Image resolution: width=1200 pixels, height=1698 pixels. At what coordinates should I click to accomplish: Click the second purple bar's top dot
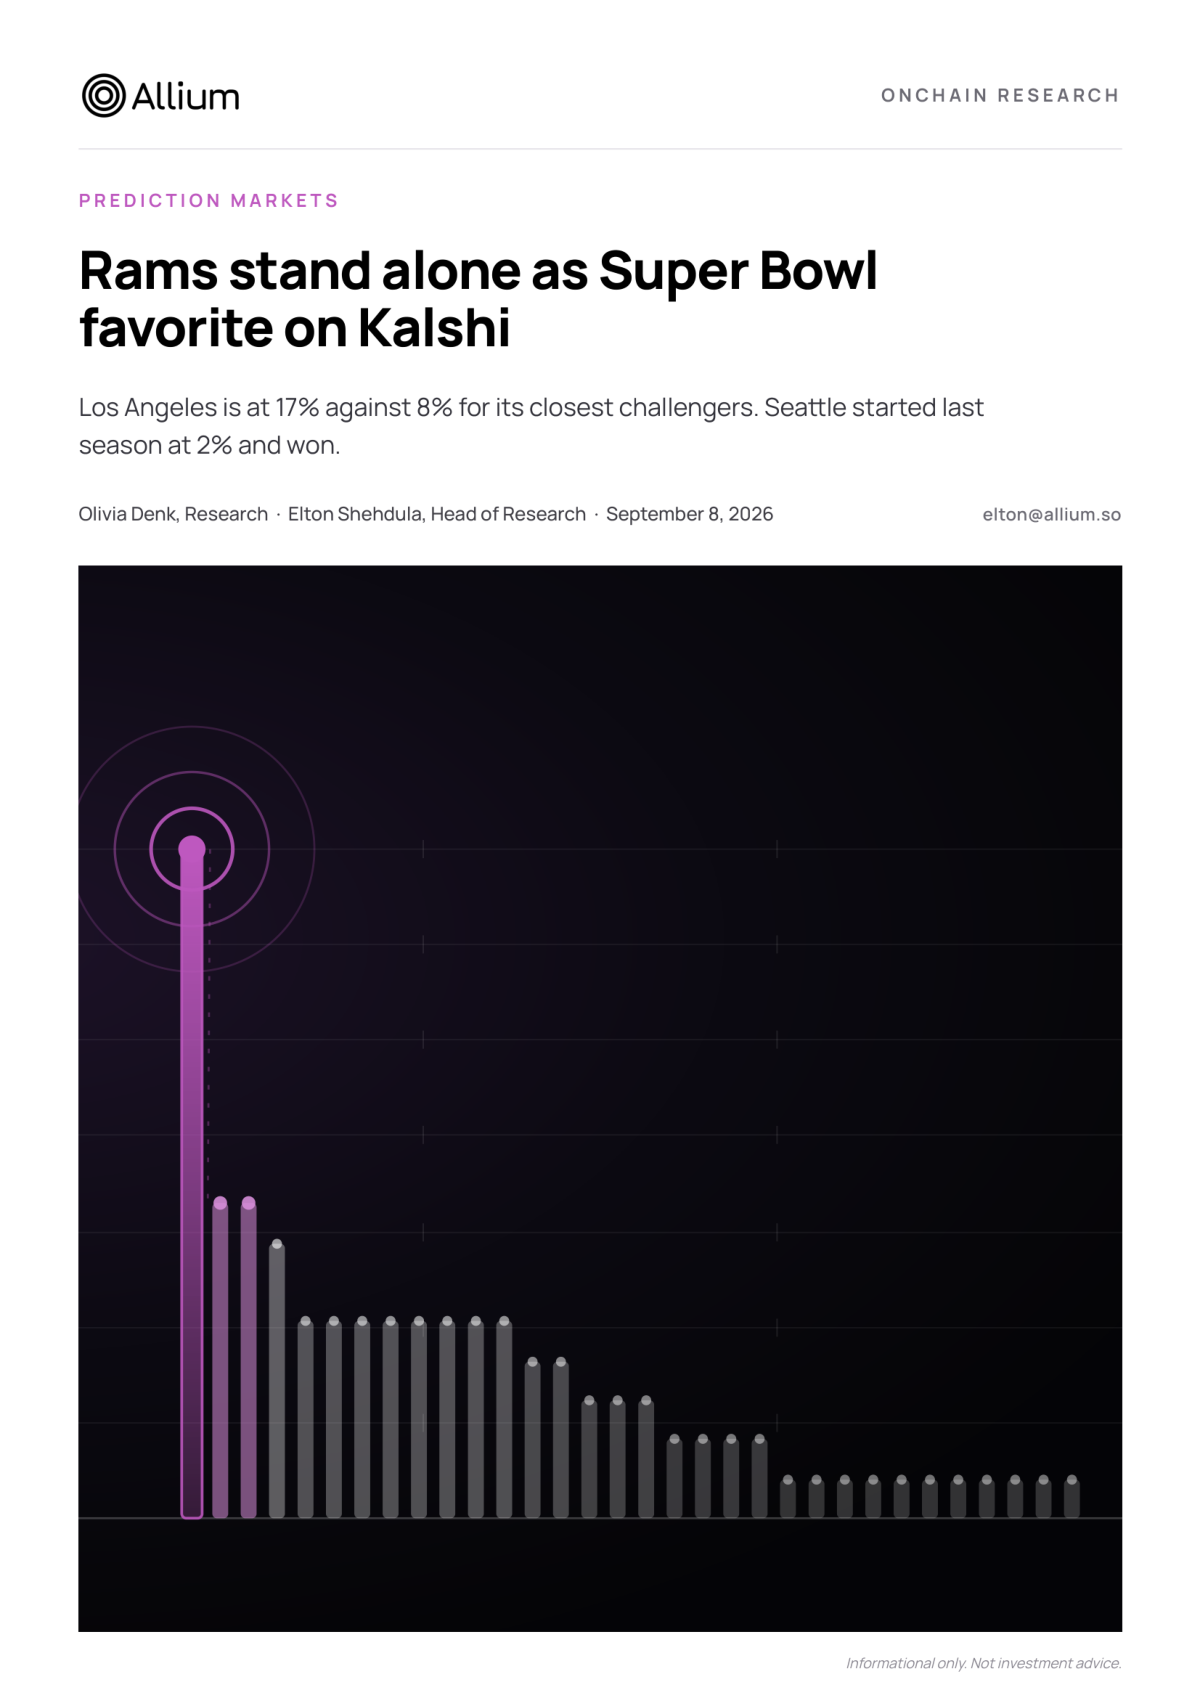(220, 1203)
